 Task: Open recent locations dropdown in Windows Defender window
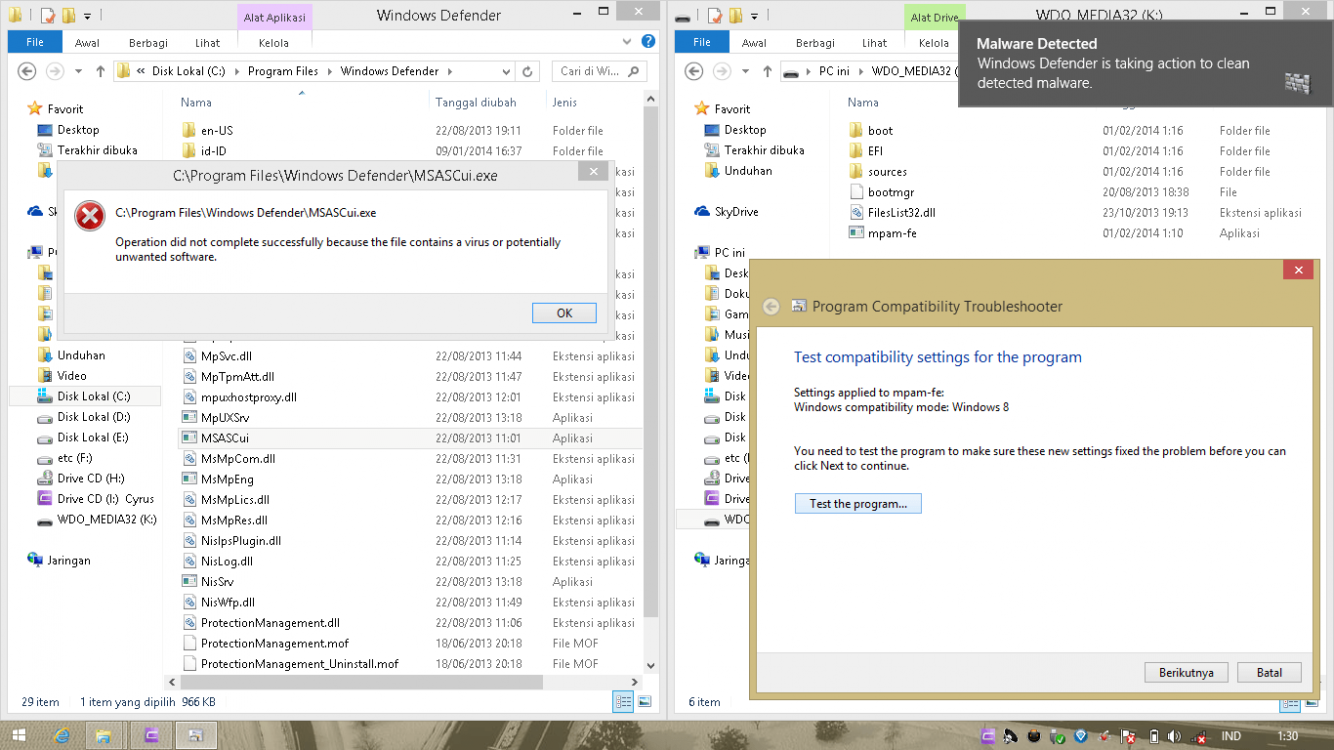pos(80,72)
